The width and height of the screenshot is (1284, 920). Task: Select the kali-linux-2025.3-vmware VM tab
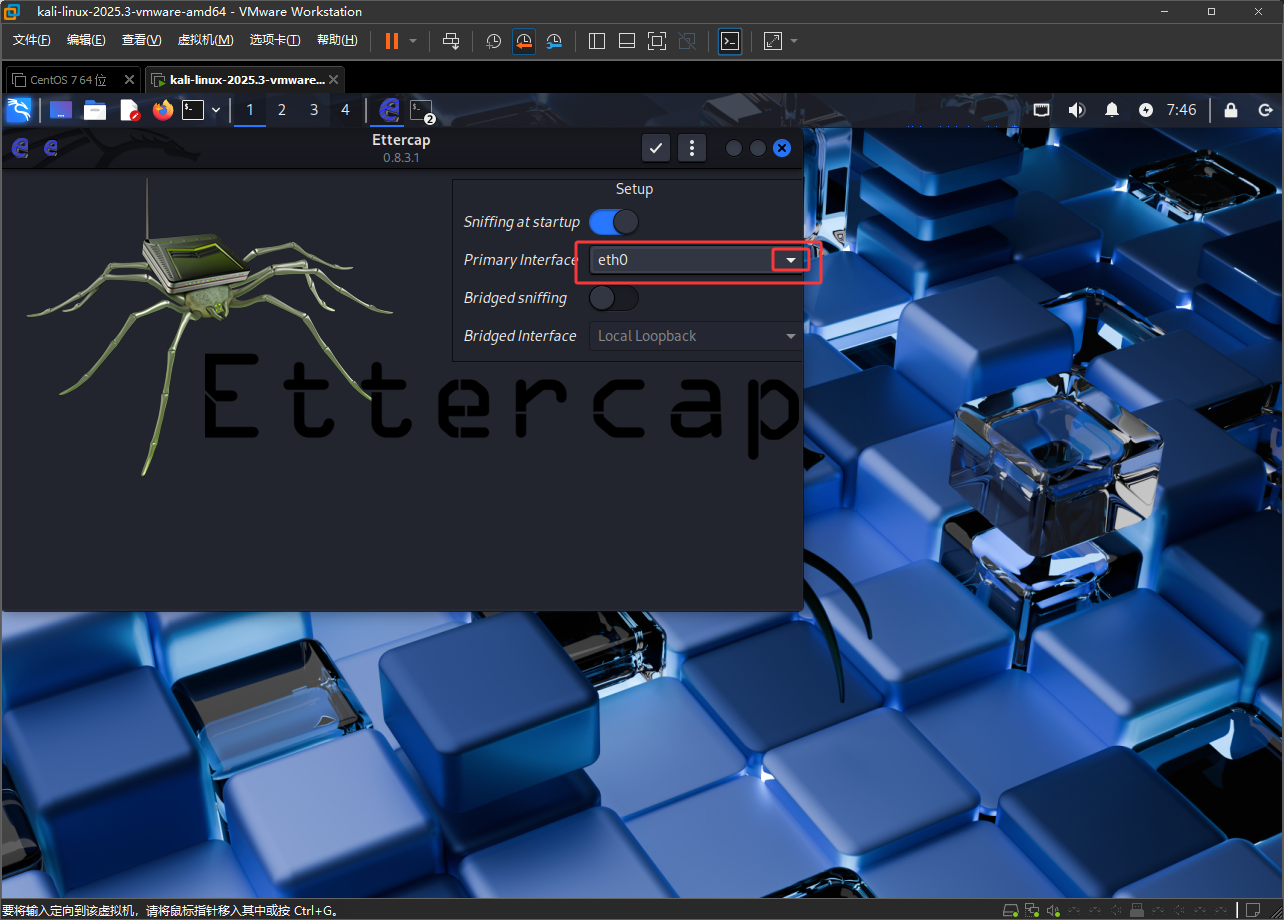pos(244,80)
